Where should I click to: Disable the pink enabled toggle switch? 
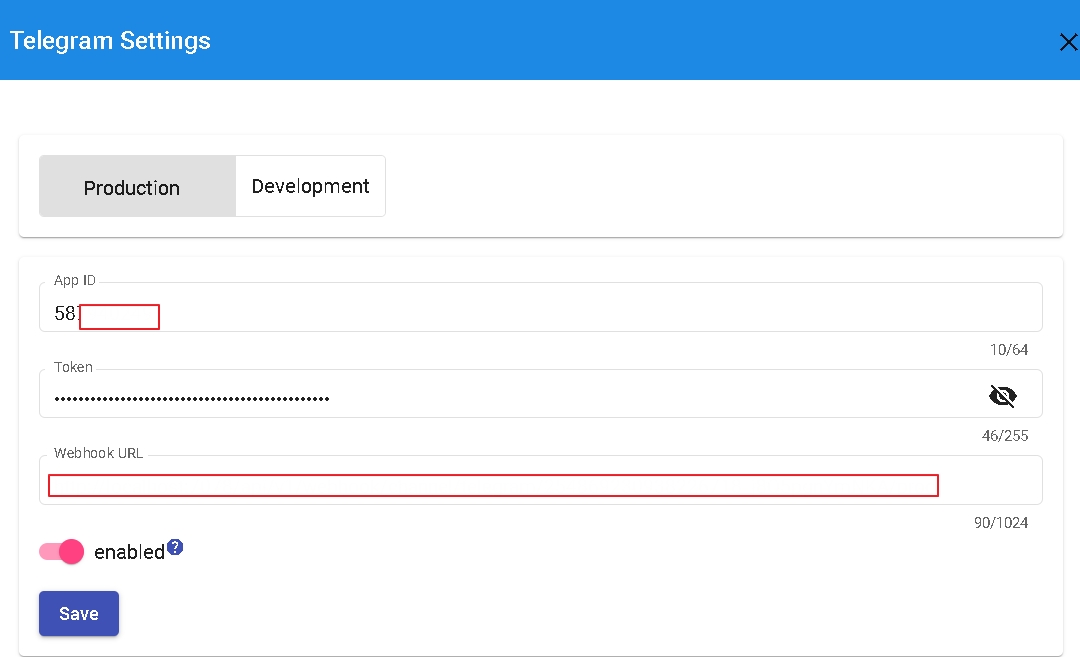point(62,552)
